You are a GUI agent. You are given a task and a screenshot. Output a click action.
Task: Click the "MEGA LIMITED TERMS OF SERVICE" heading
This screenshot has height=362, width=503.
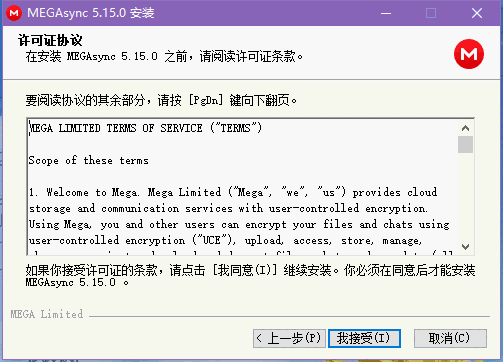pyautogui.click(x=145, y=128)
